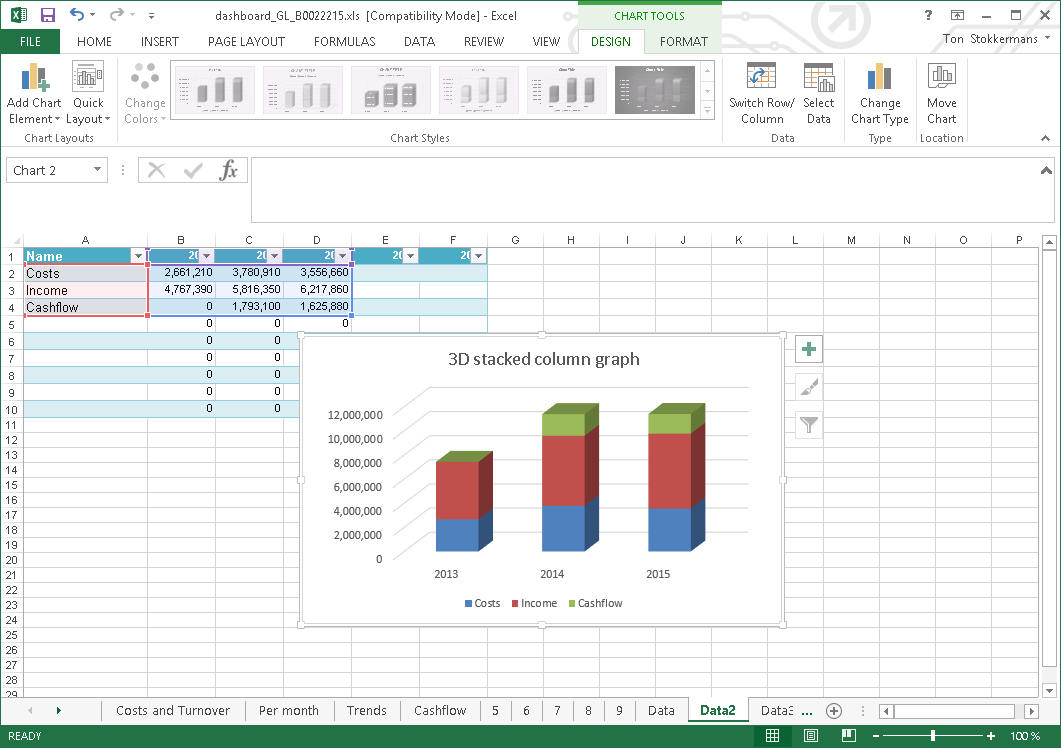Switch to the HOME tab

click(x=94, y=41)
